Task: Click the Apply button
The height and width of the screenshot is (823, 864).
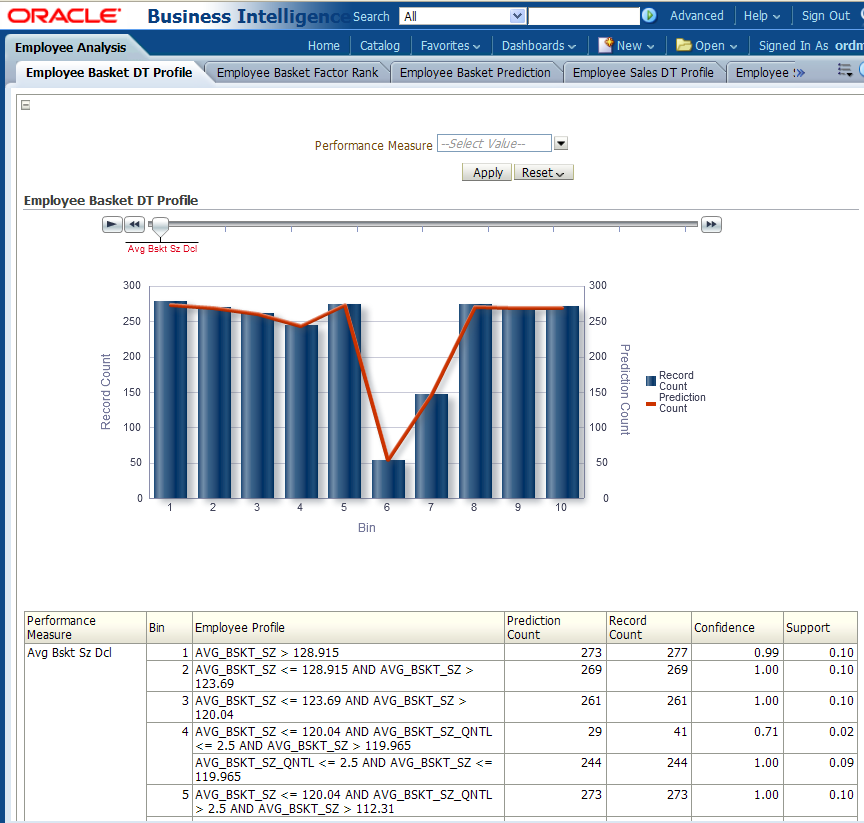Action: 487,172
